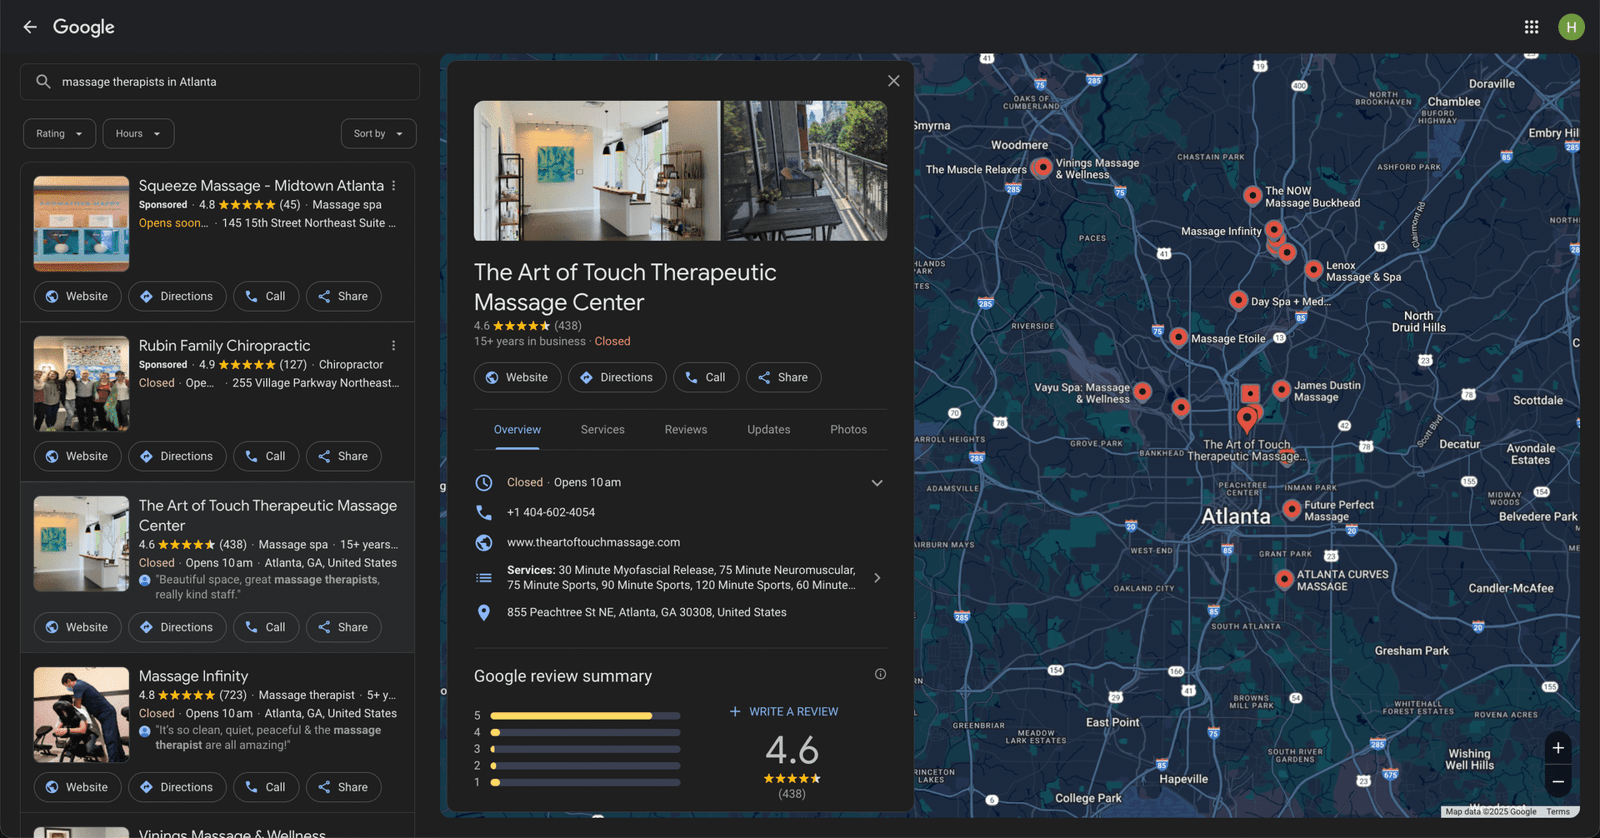Open Website for Squeeze Massage

pos(77,296)
